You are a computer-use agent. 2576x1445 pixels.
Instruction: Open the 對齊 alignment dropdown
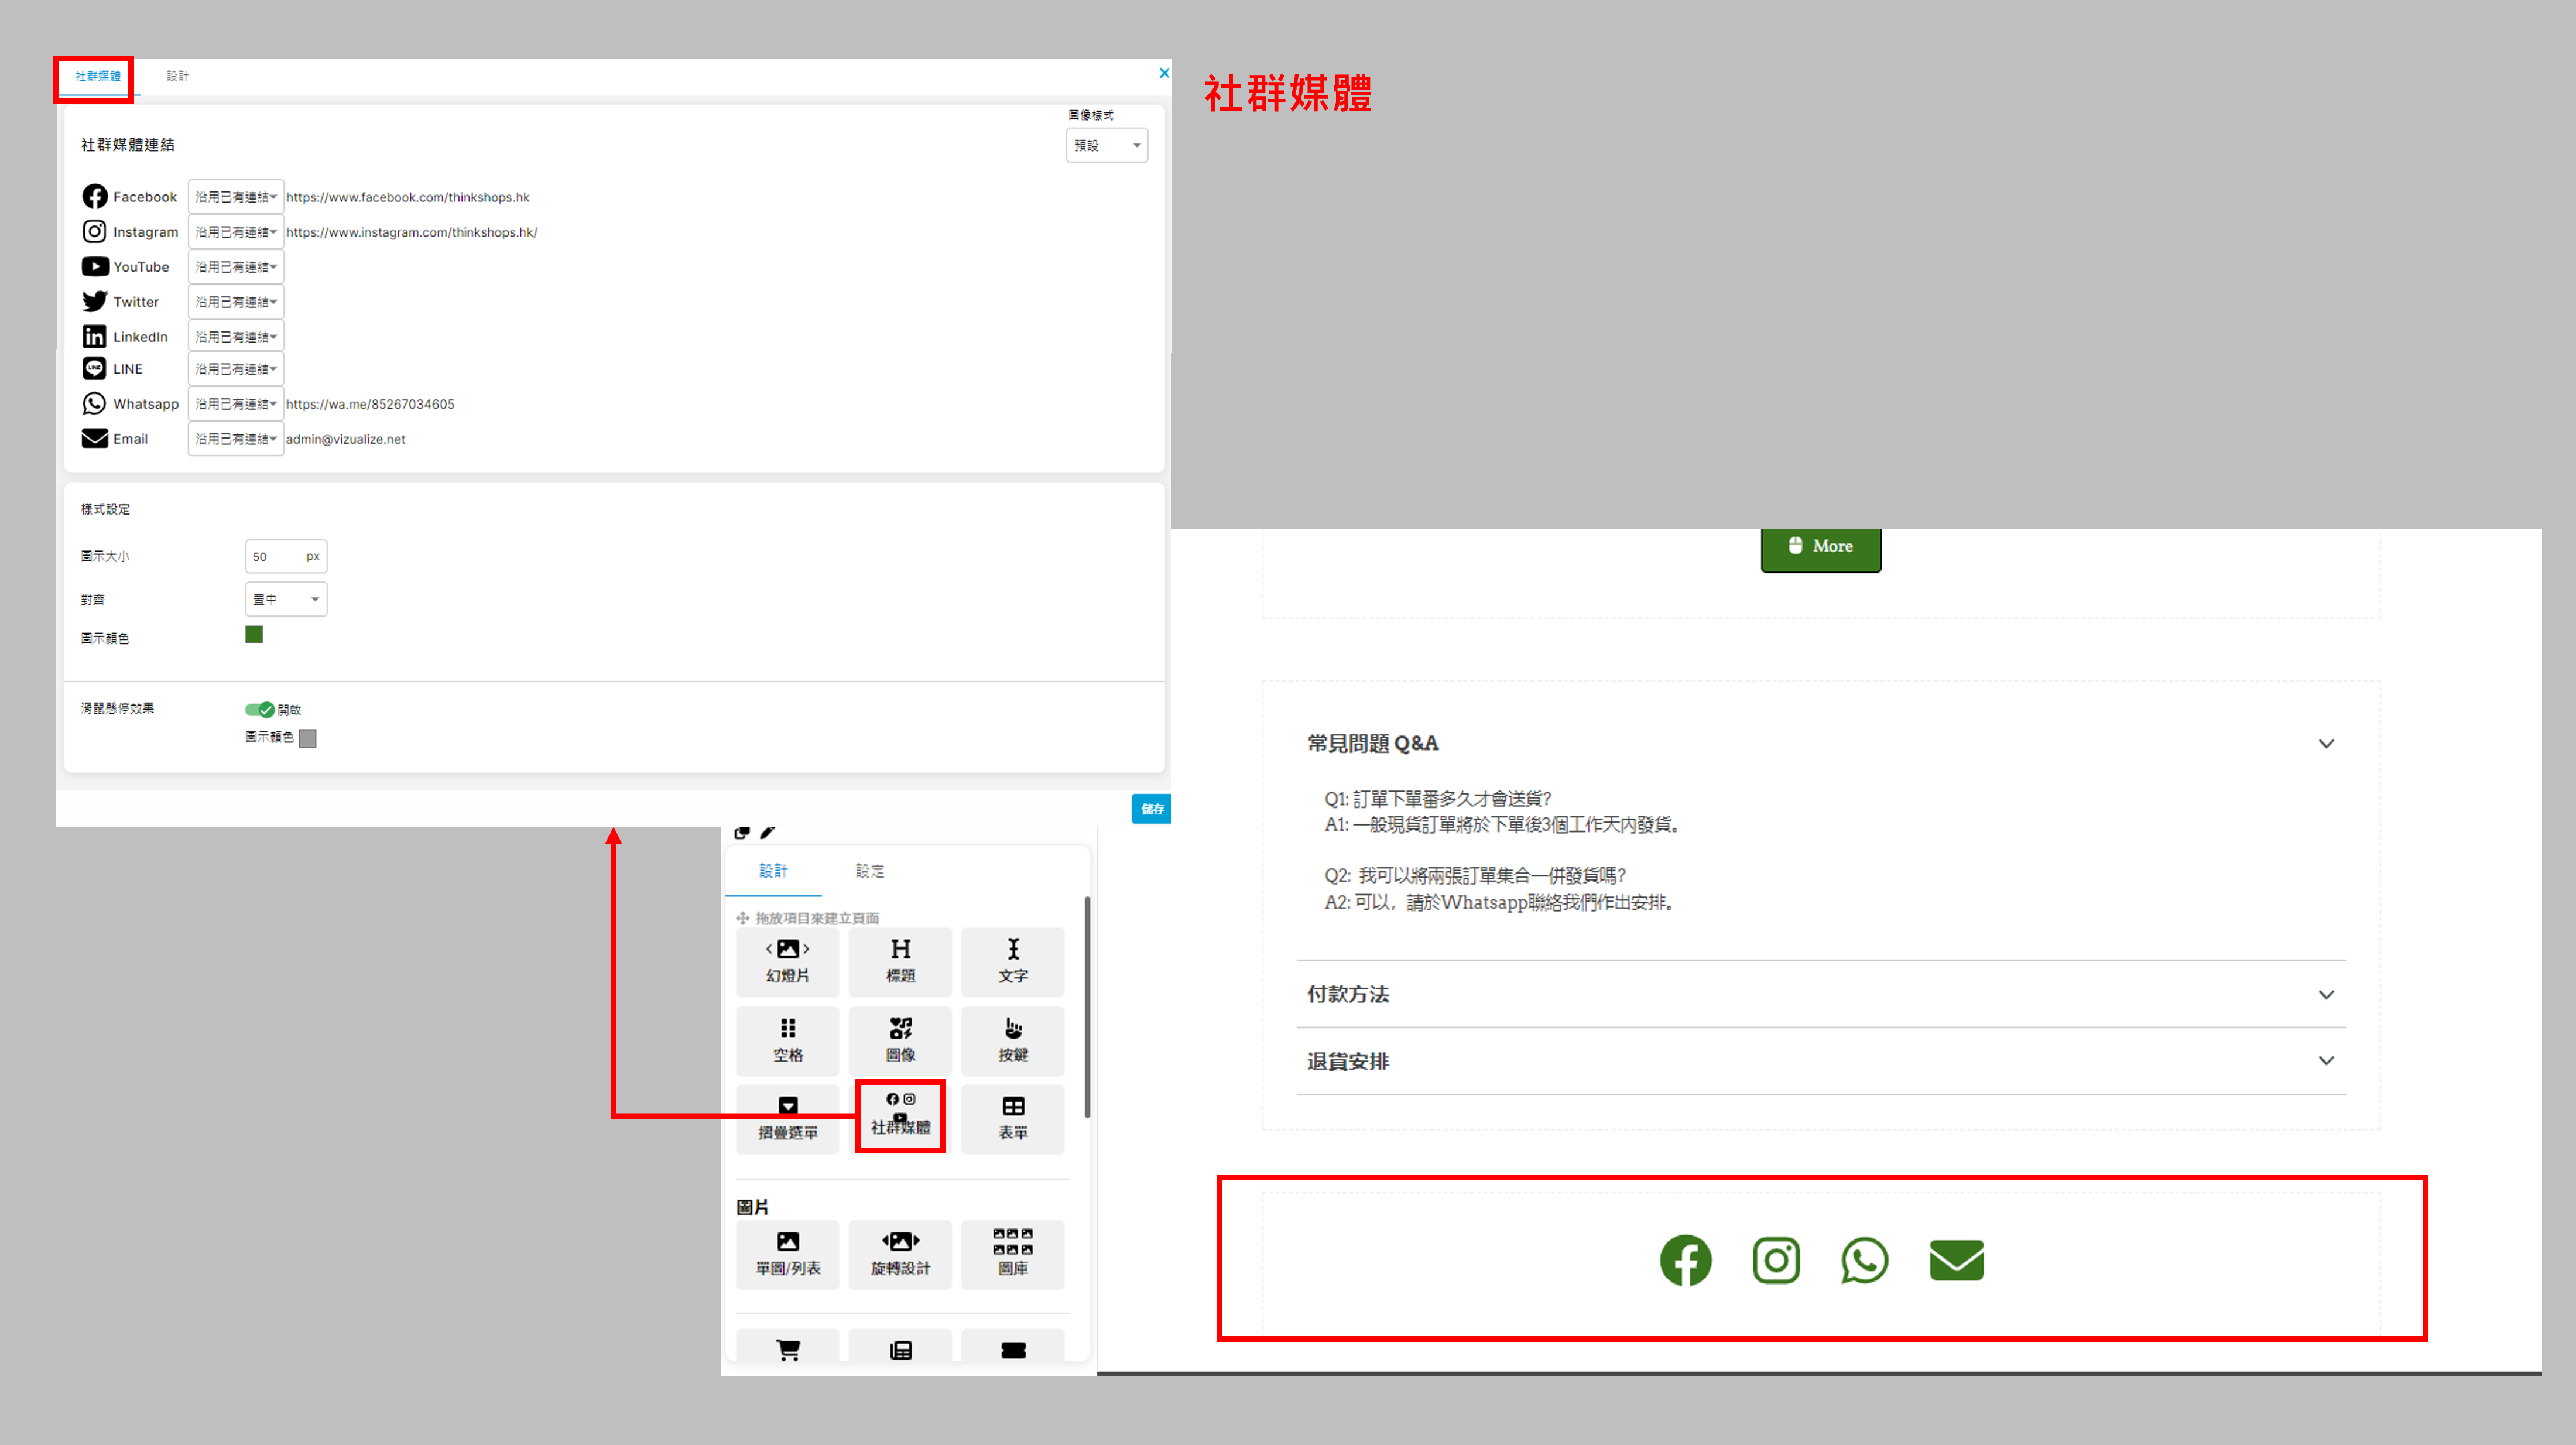(x=285, y=599)
